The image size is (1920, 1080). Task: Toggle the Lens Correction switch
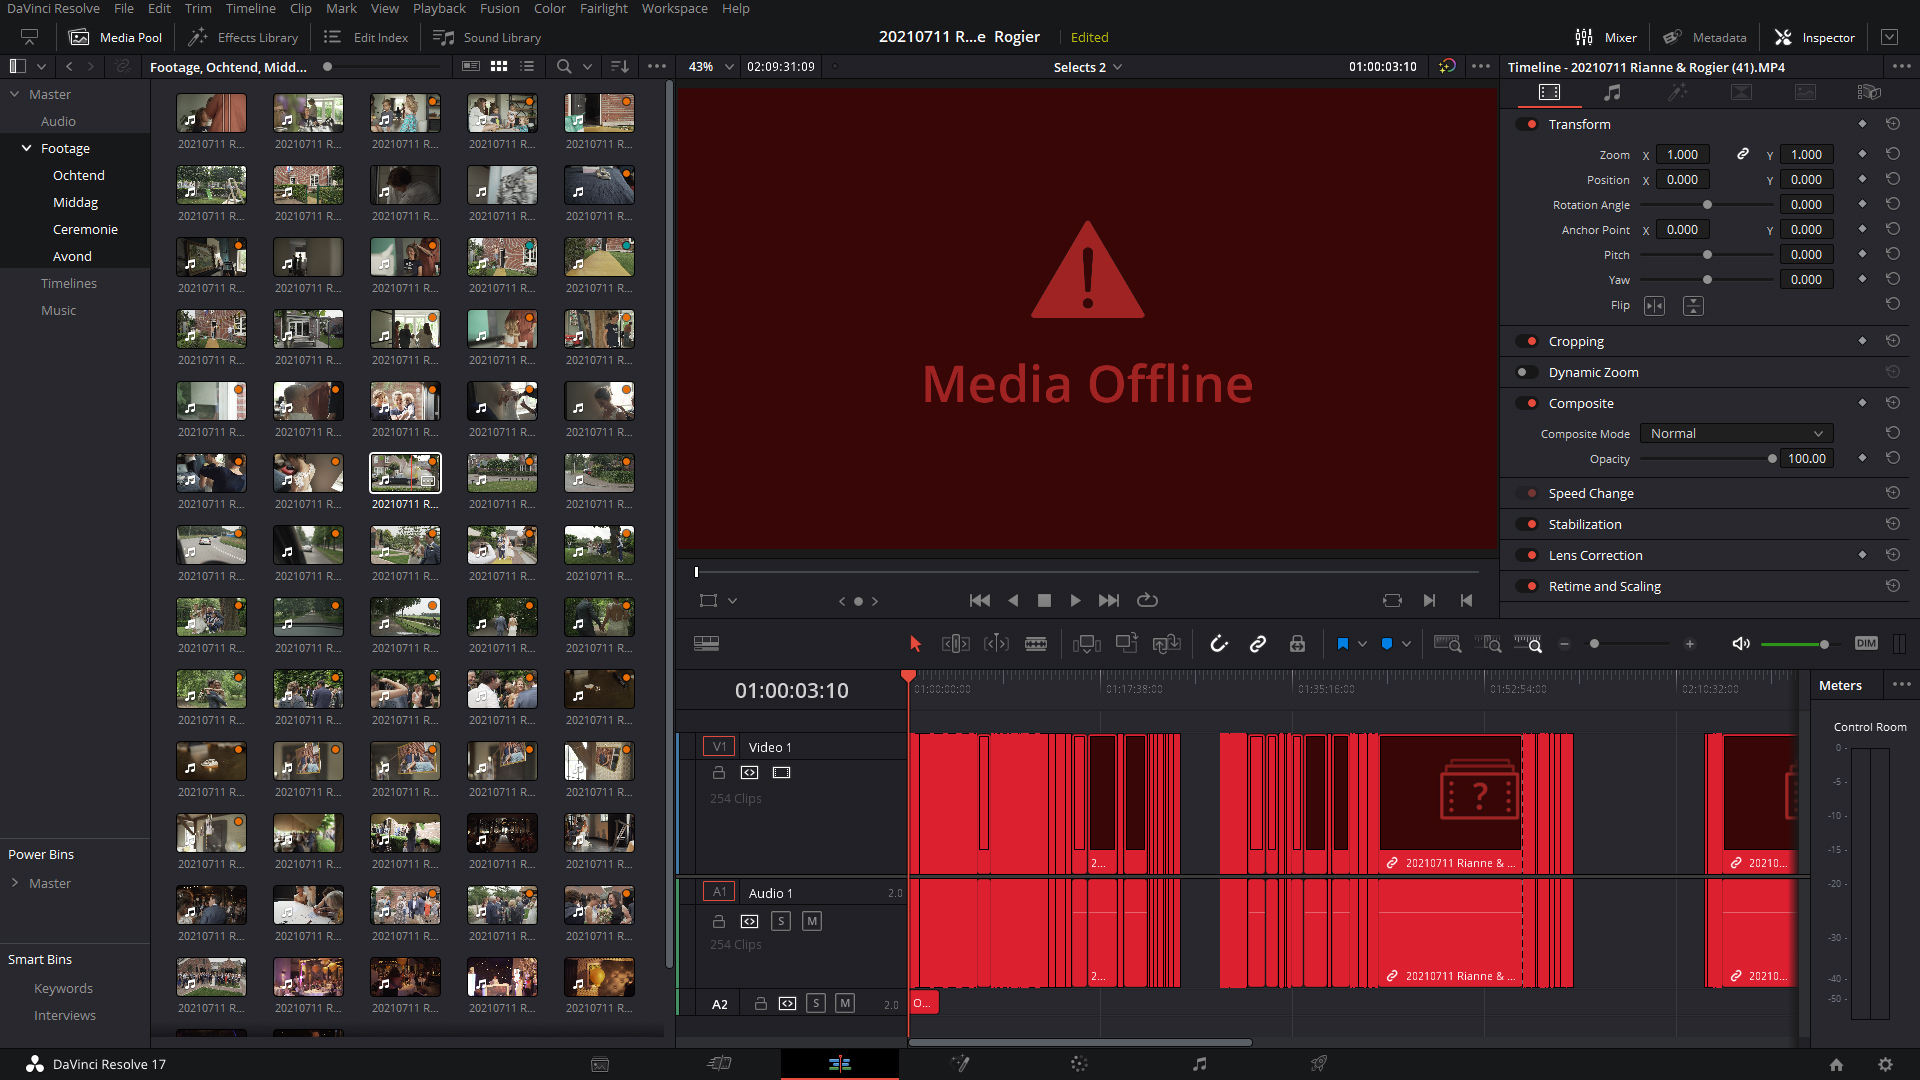(x=1527, y=556)
